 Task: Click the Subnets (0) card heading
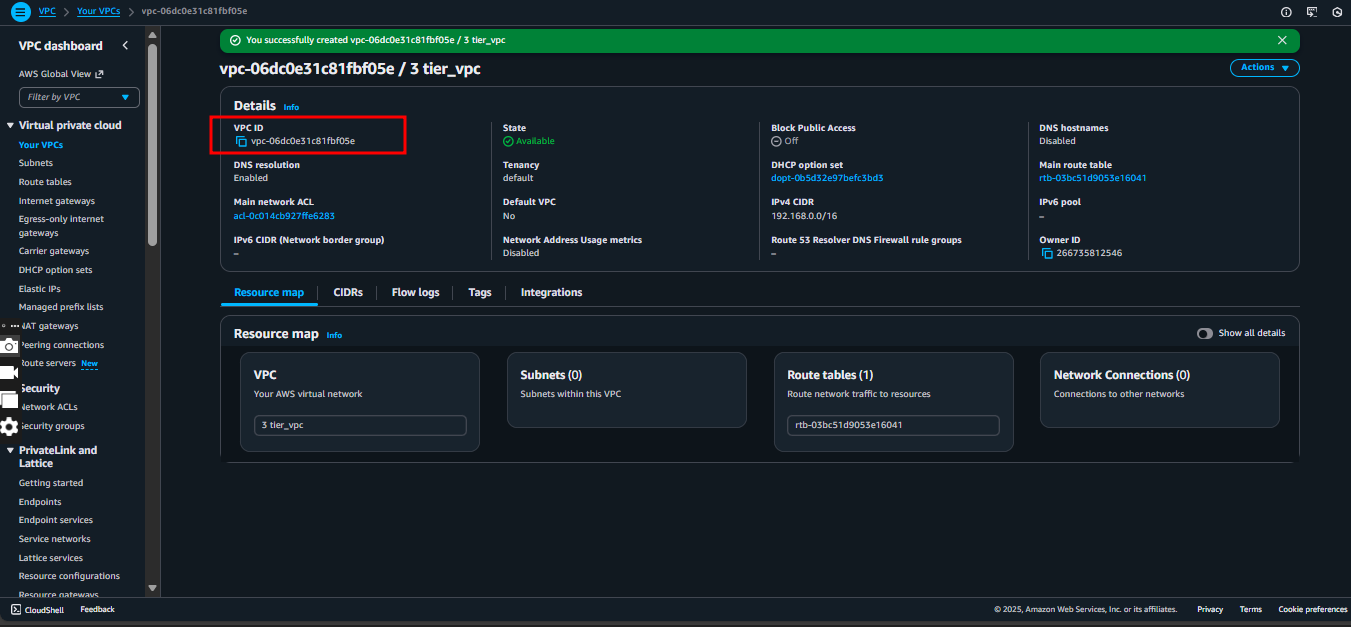pos(551,375)
